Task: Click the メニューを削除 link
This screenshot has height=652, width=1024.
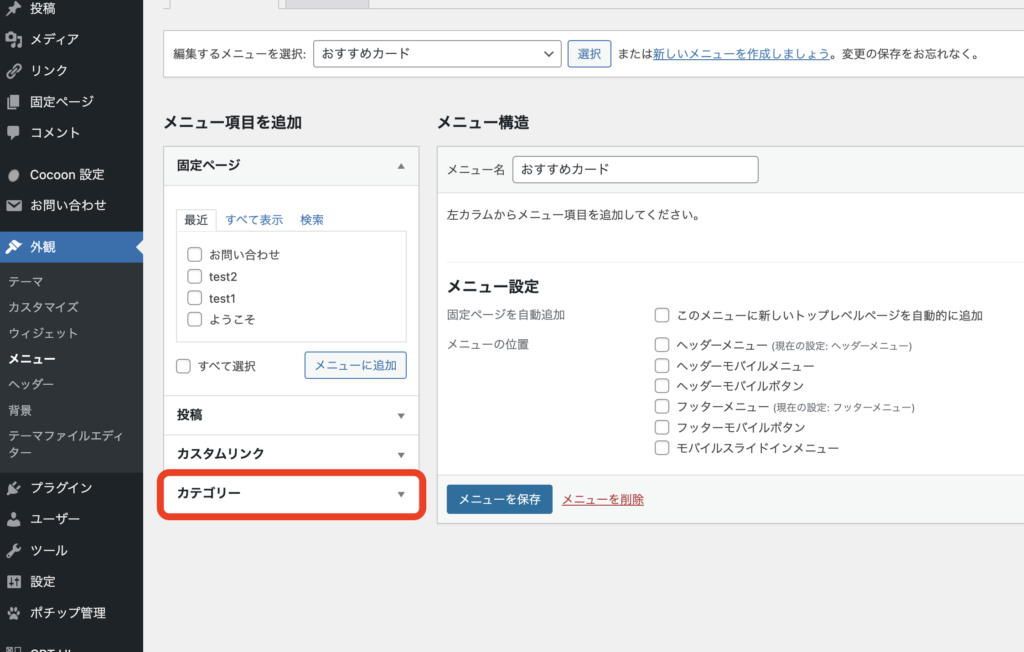Action: [x=603, y=500]
